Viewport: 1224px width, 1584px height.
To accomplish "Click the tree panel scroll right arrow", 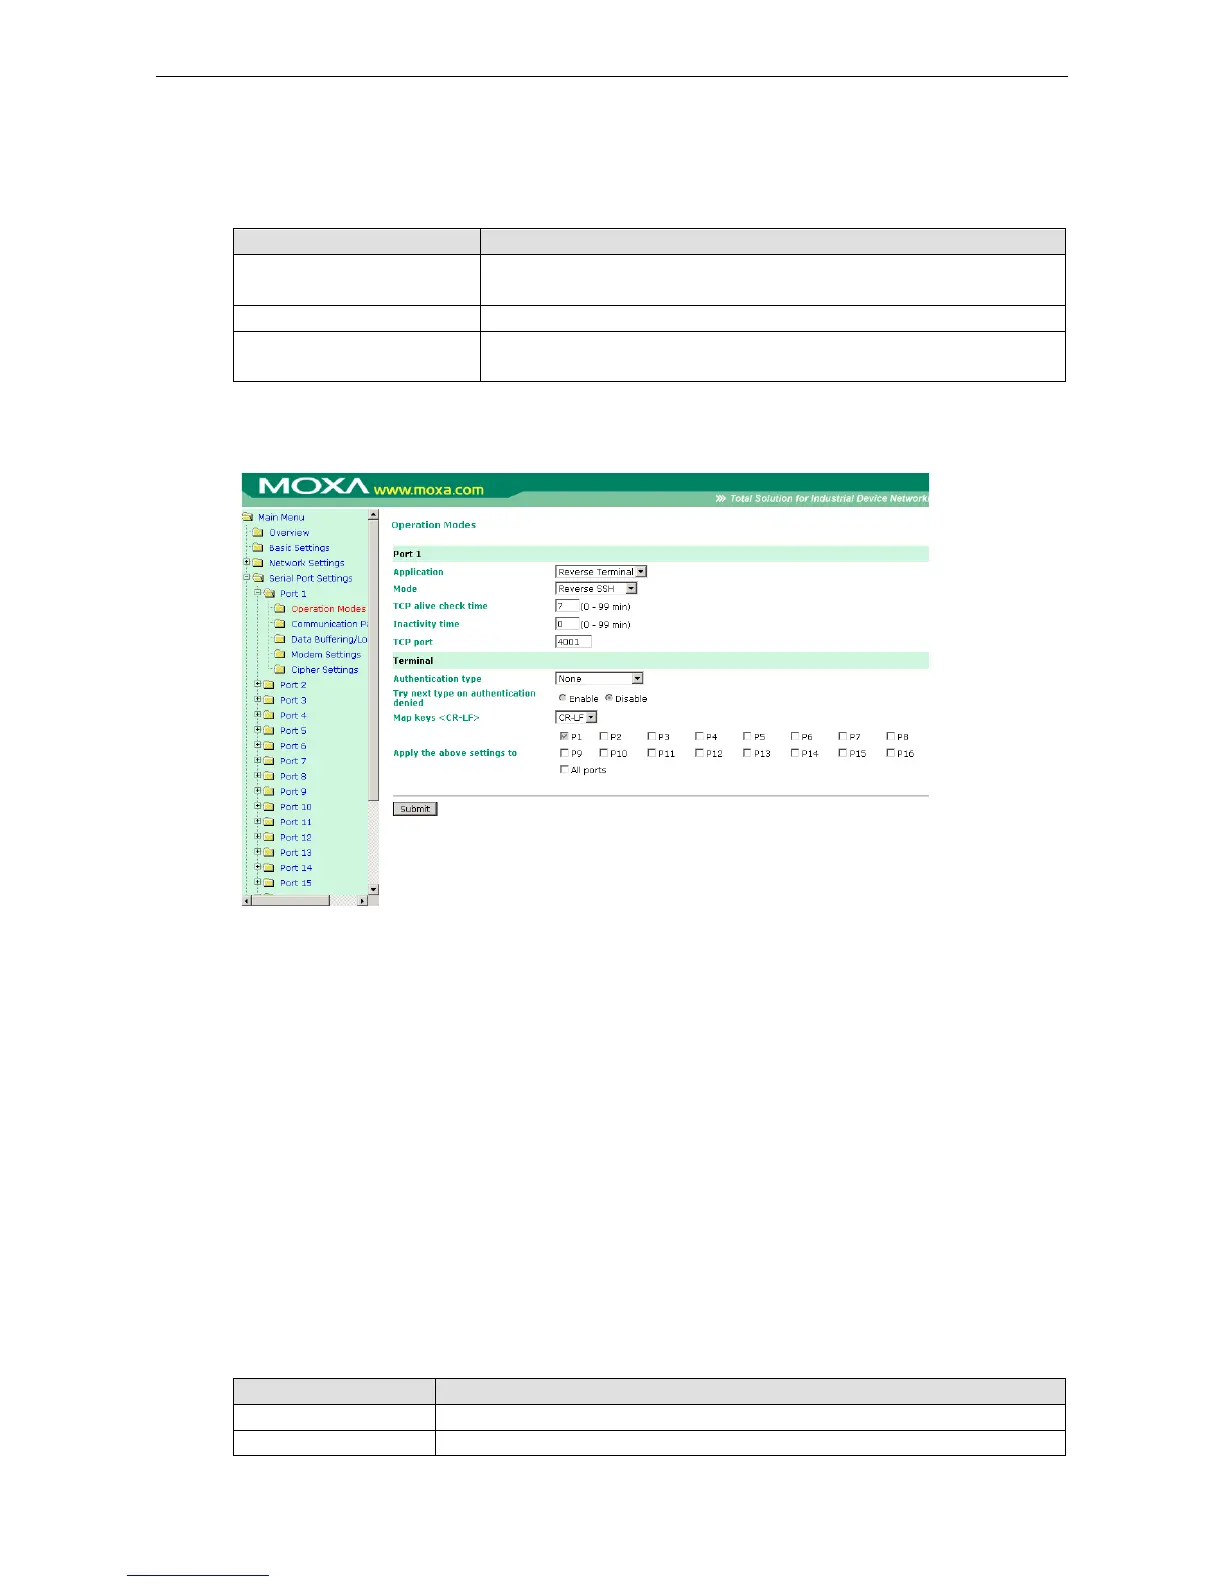I will click(362, 901).
